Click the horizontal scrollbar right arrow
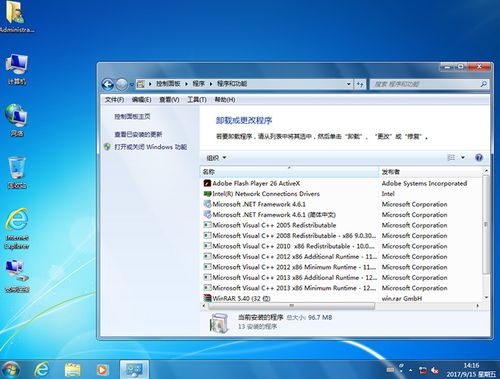Viewport: 500px width, 379px height. tap(478, 306)
